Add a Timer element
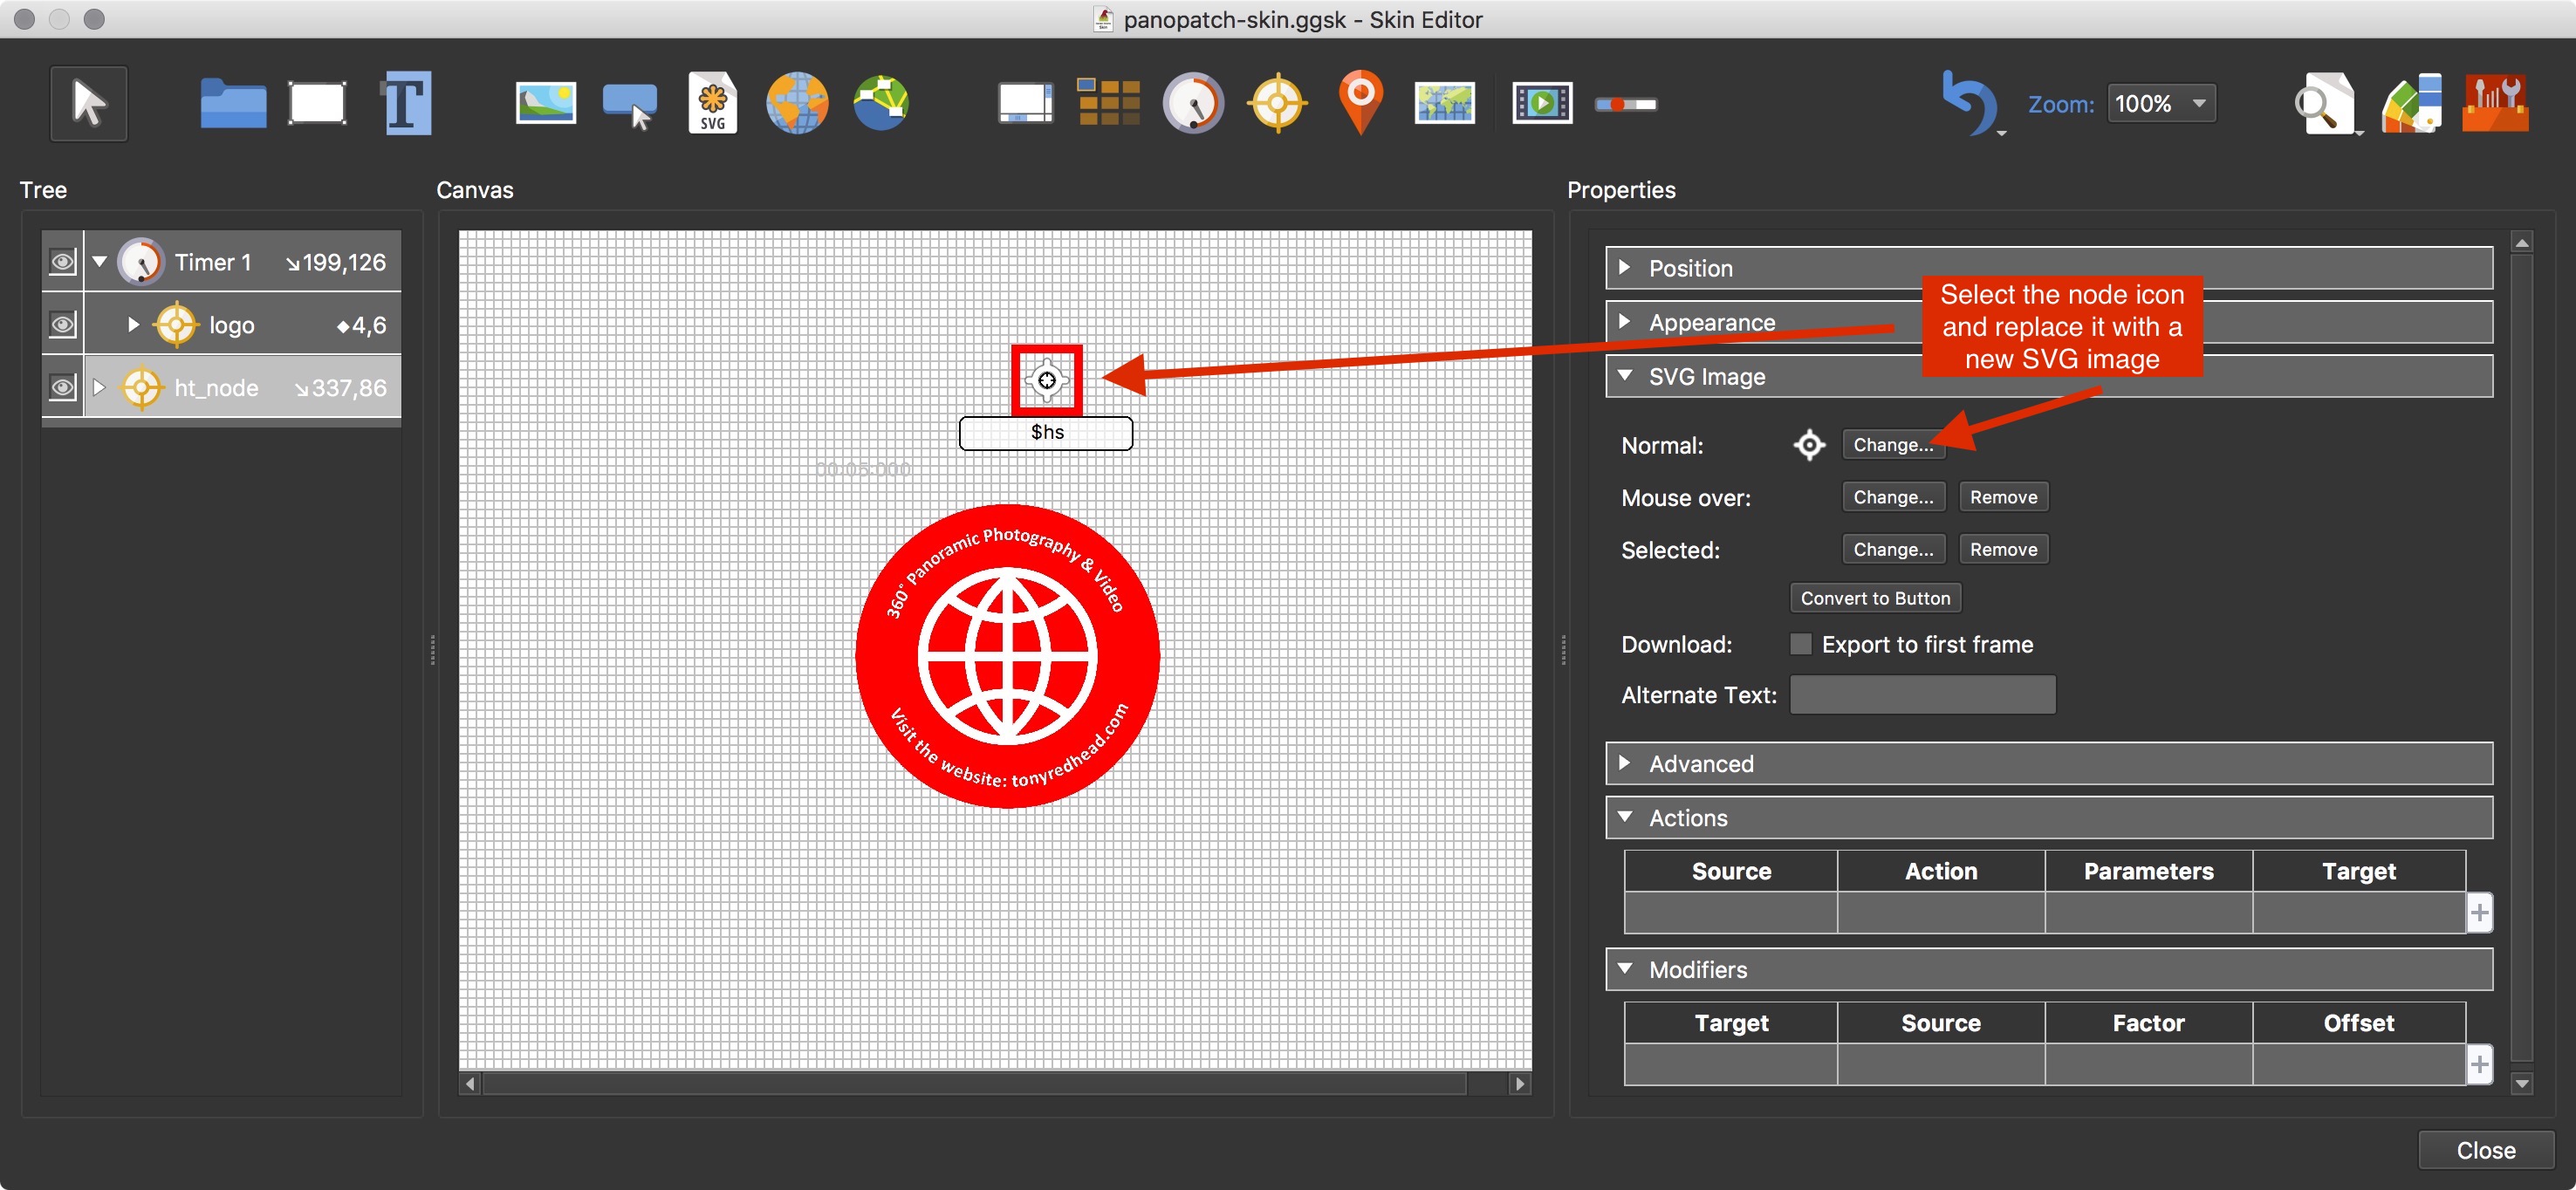 tap(1193, 103)
